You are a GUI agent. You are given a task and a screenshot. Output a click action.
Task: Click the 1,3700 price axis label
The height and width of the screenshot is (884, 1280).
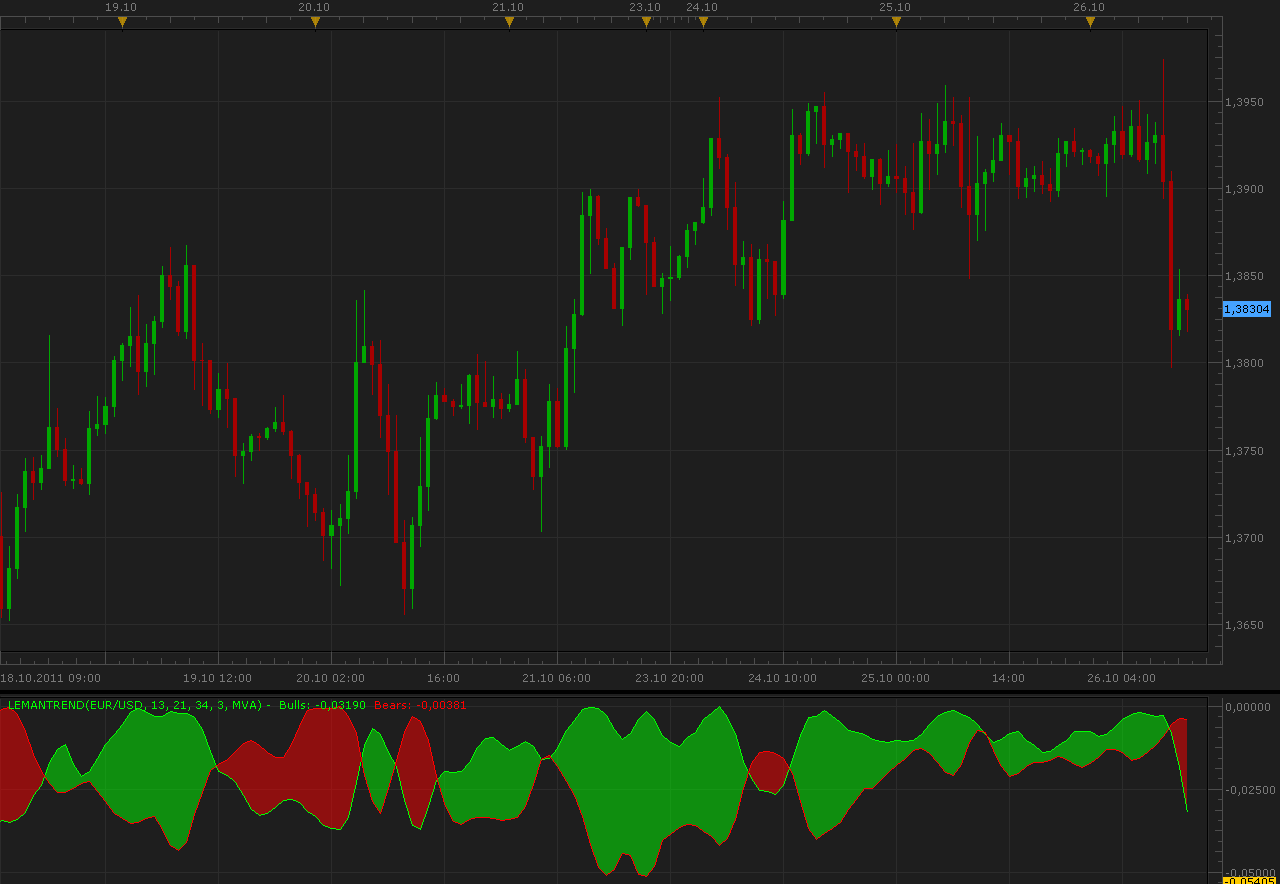coord(1246,538)
